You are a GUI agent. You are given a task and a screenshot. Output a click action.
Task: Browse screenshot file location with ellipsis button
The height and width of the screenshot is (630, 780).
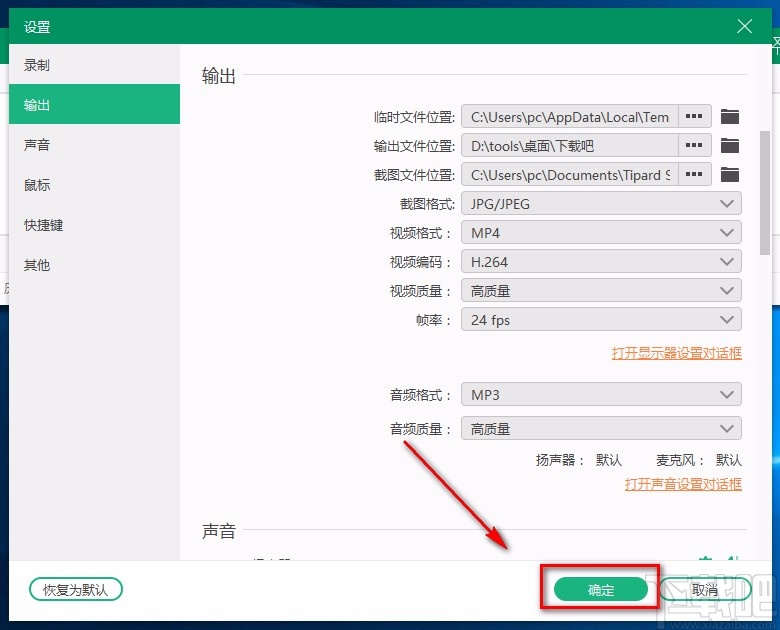tap(694, 174)
